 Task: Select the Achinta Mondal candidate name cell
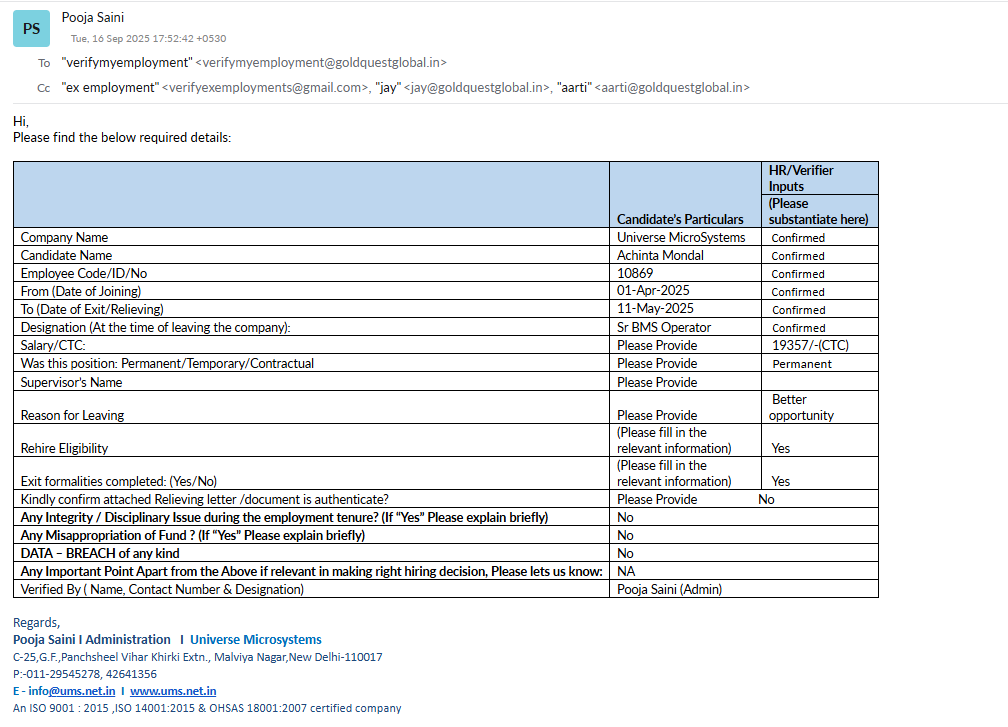coord(660,255)
